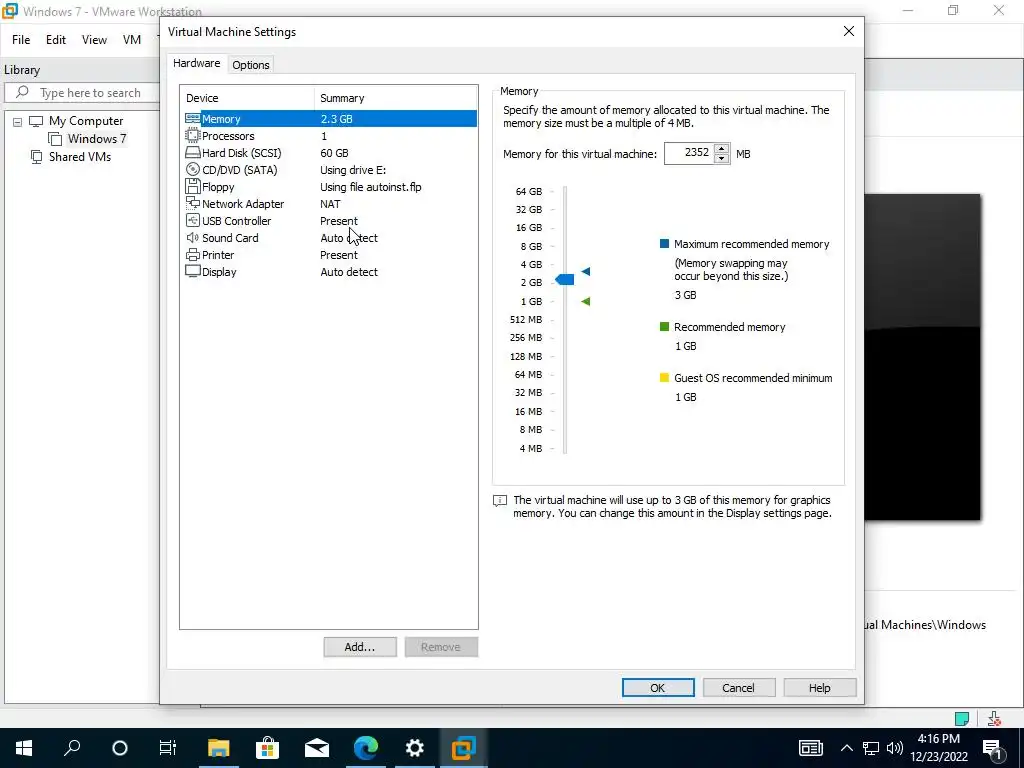Switch to the Hardware tab

coord(196,63)
